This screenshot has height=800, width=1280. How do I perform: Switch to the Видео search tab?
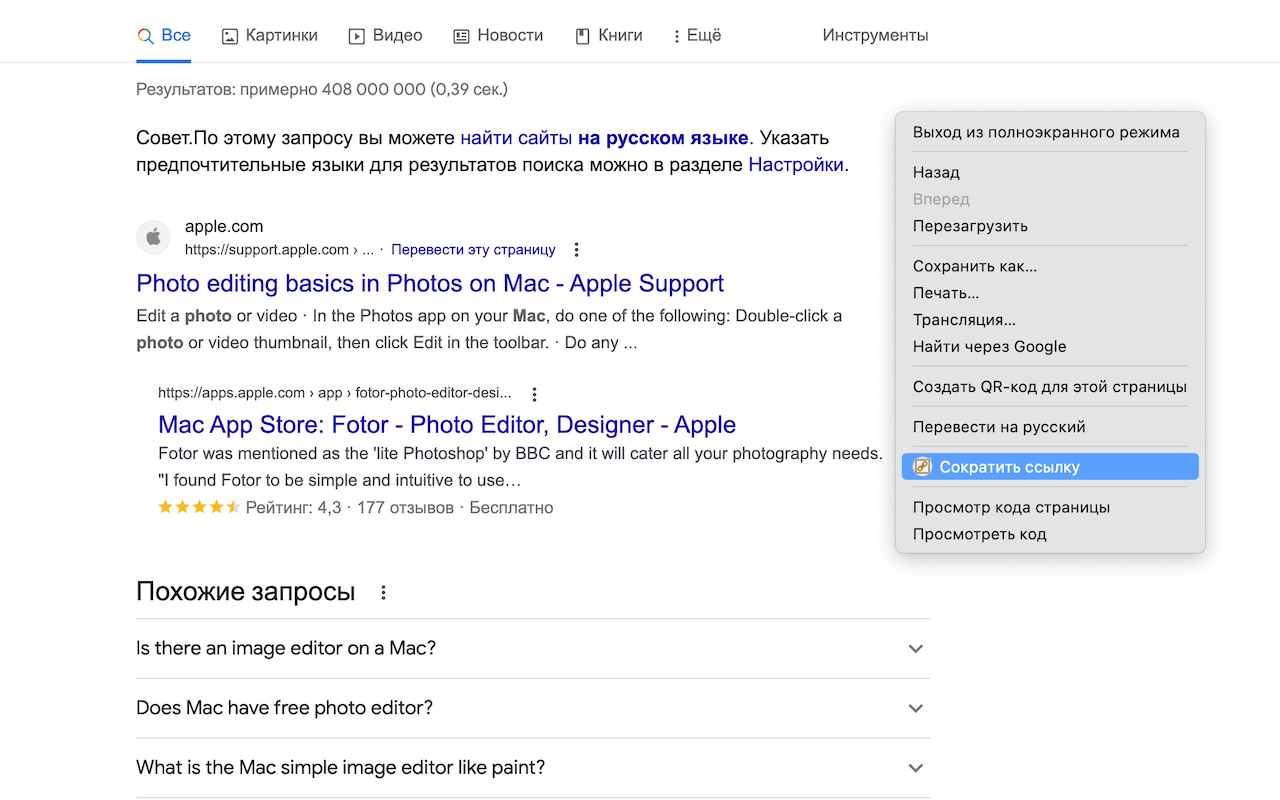pyautogui.click(x=385, y=36)
